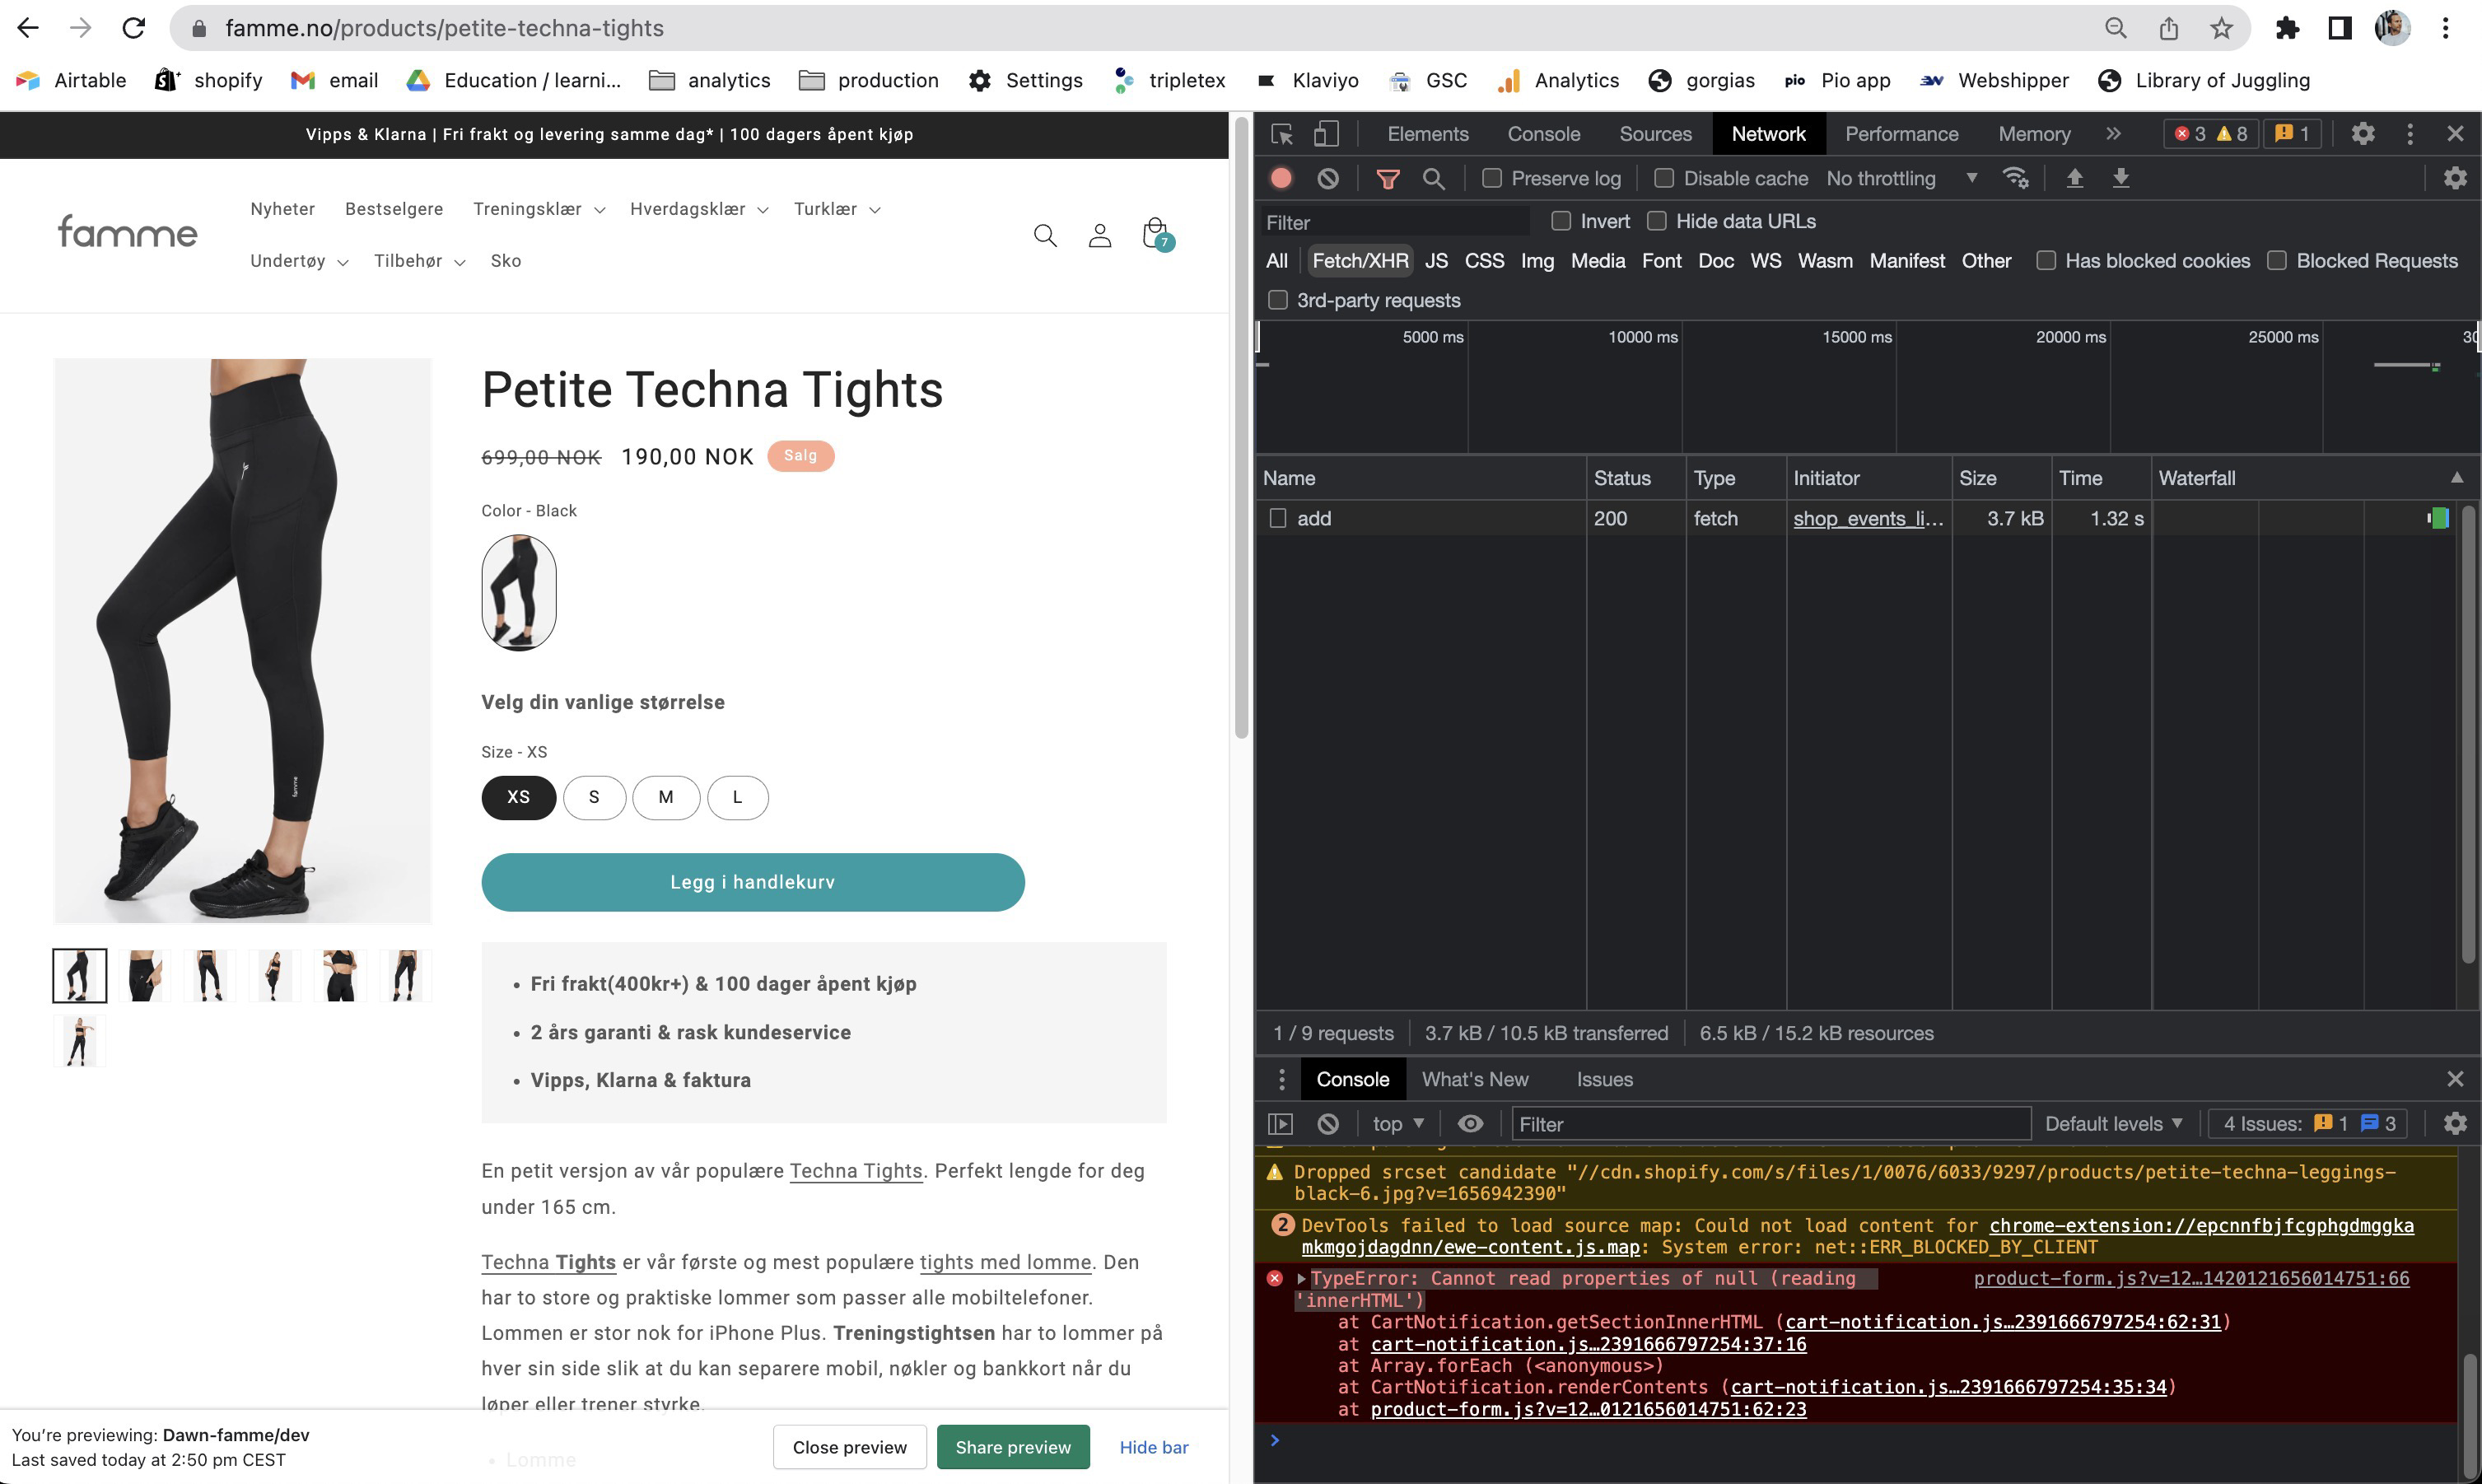Open network request search
This screenshot has width=2482, height=1484.
pyautogui.click(x=1435, y=178)
